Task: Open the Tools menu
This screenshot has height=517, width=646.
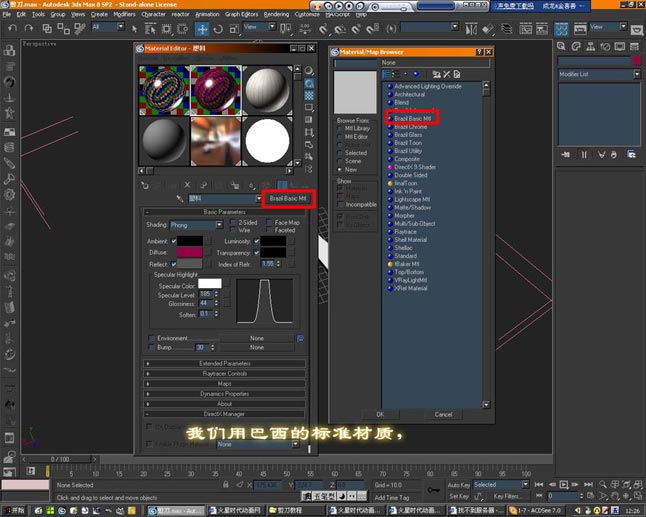Action: click(x=38, y=14)
